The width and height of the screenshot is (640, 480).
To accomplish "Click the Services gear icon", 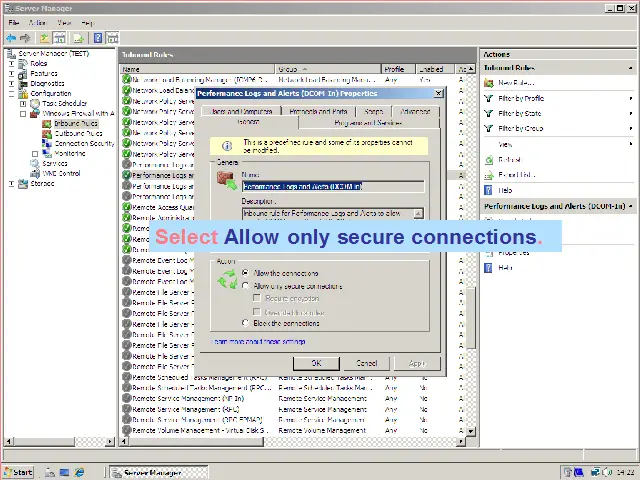I will click(35, 163).
